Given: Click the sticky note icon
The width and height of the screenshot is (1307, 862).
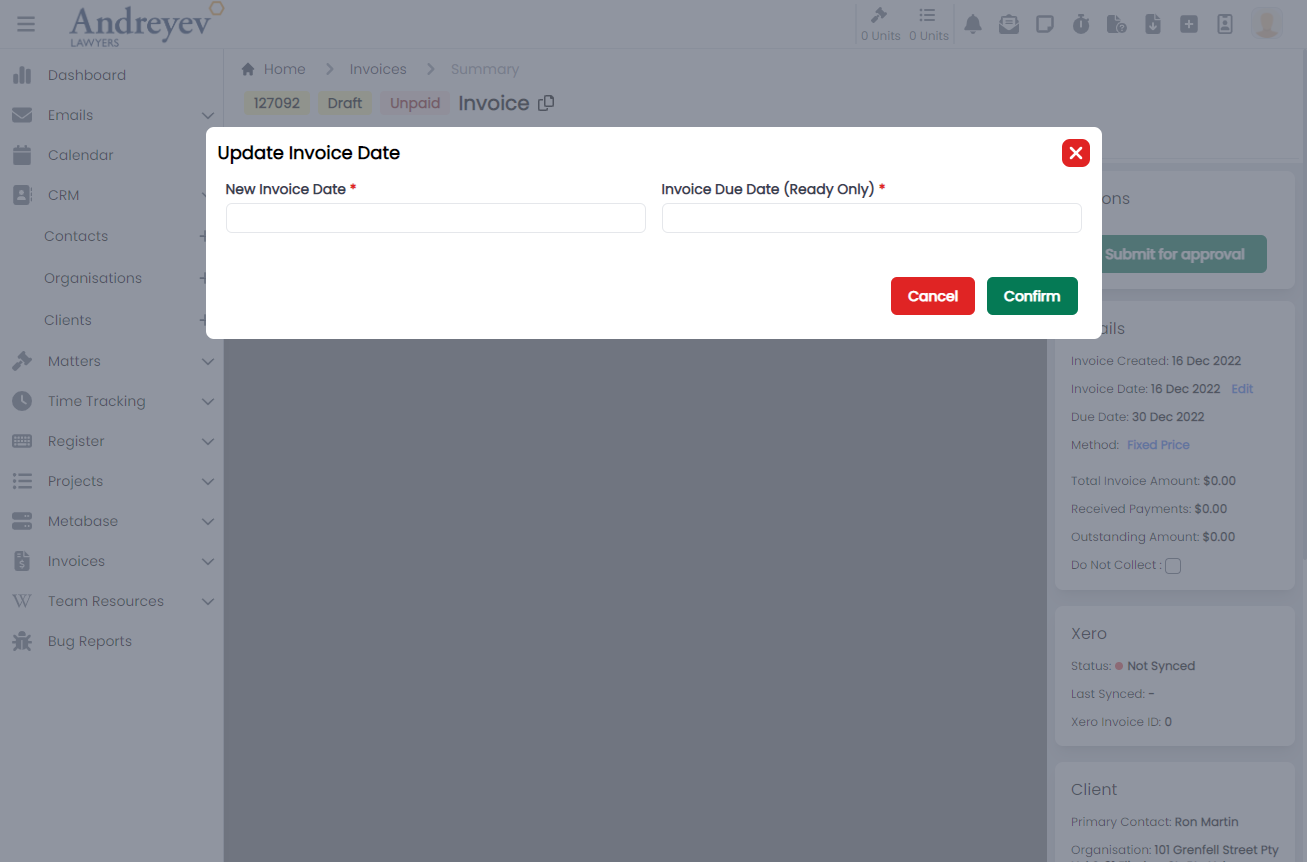Looking at the screenshot, I should click(x=1044, y=24).
